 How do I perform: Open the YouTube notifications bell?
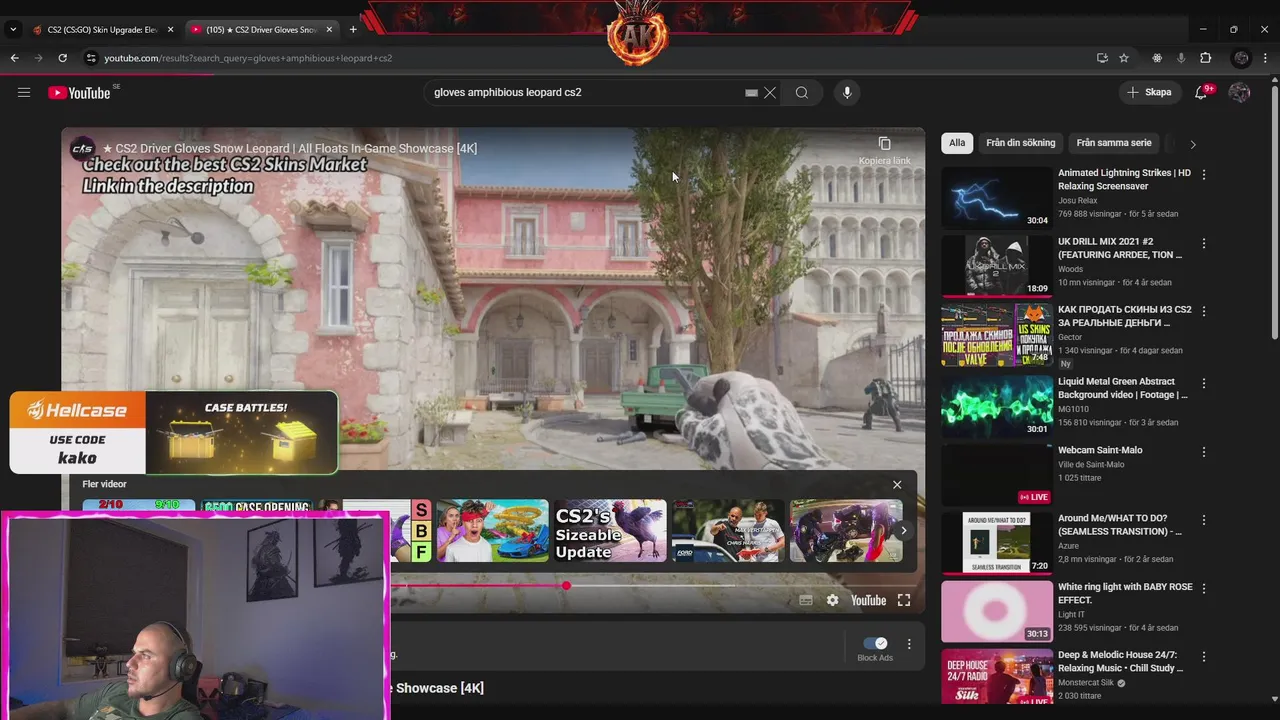pos(1201,93)
